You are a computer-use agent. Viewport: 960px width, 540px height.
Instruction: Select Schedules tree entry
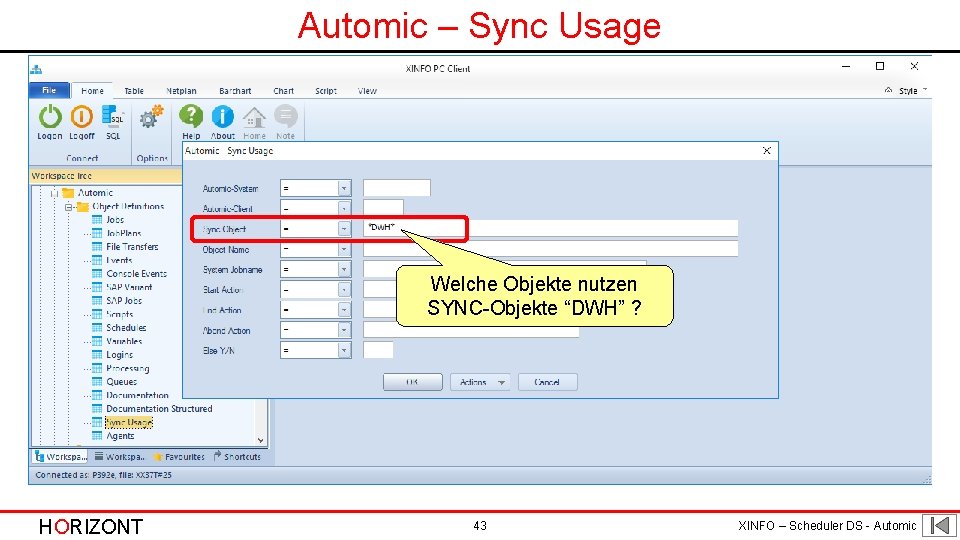point(126,328)
